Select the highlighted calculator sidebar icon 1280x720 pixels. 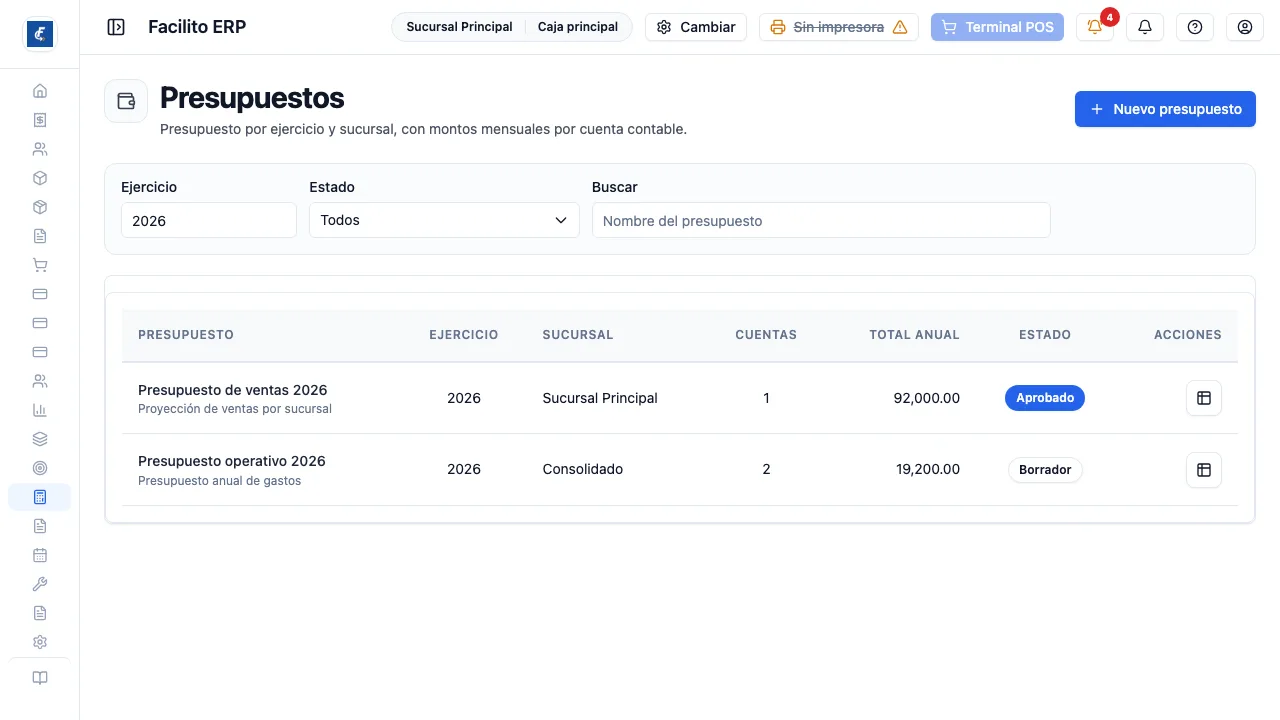click(x=40, y=497)
